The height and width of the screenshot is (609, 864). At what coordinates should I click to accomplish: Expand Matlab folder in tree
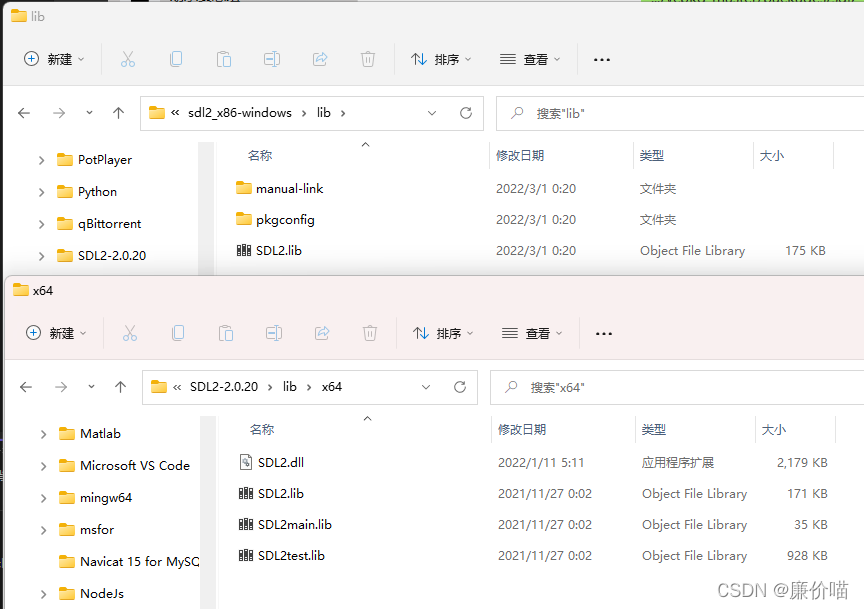[44, 434]
